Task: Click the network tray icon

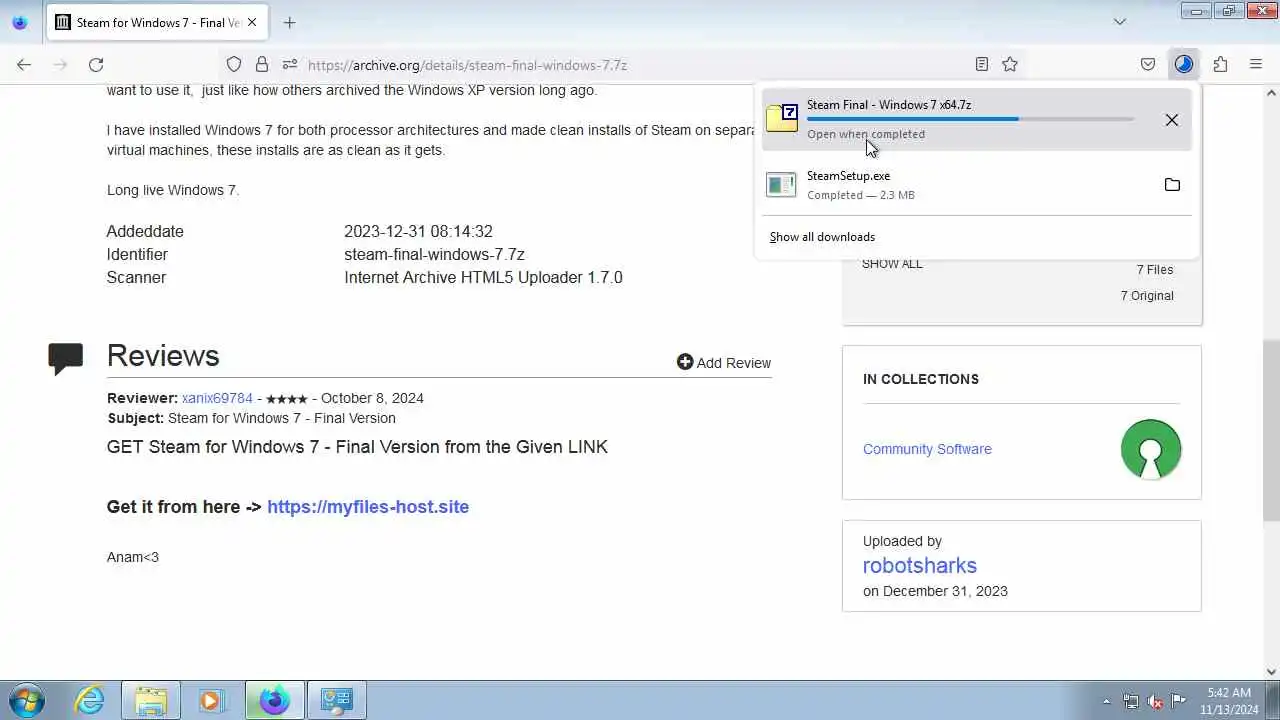Action: coord(1131,701)
